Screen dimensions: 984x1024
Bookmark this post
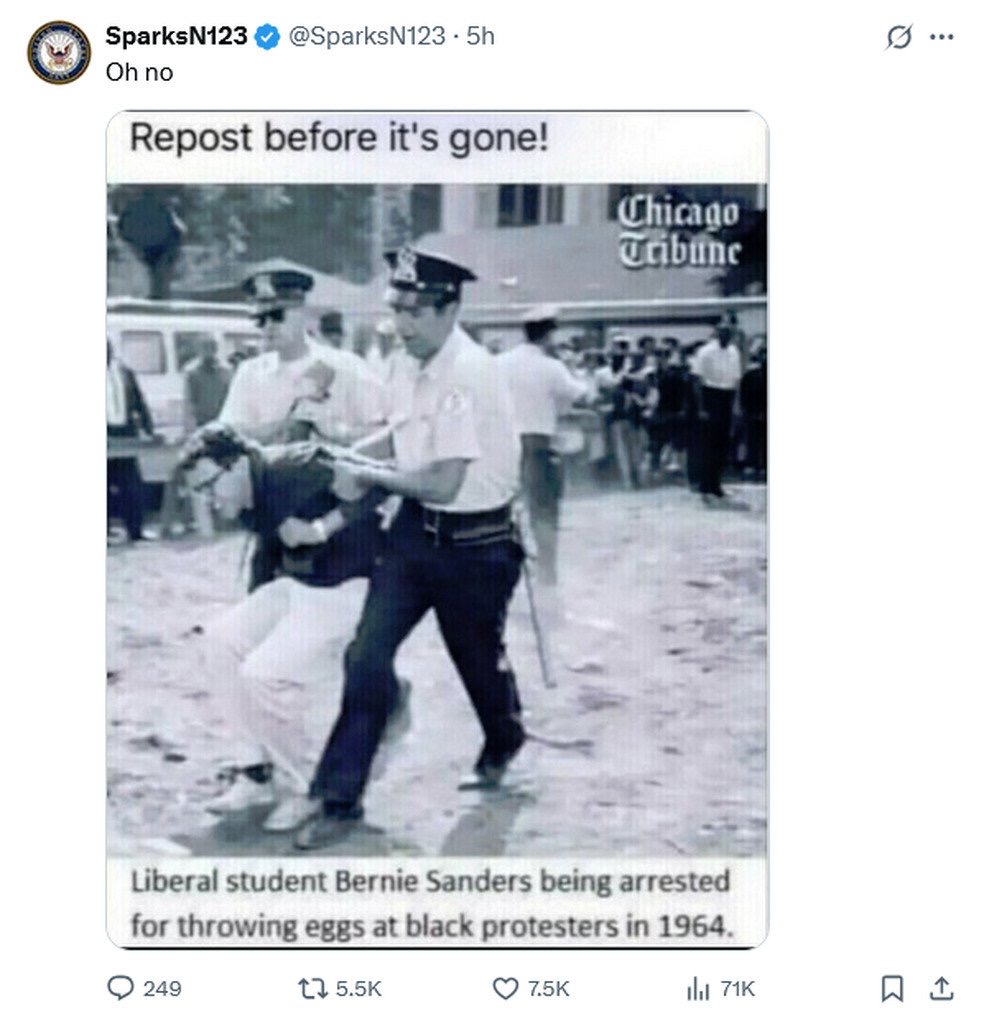[x=892, y=988]
